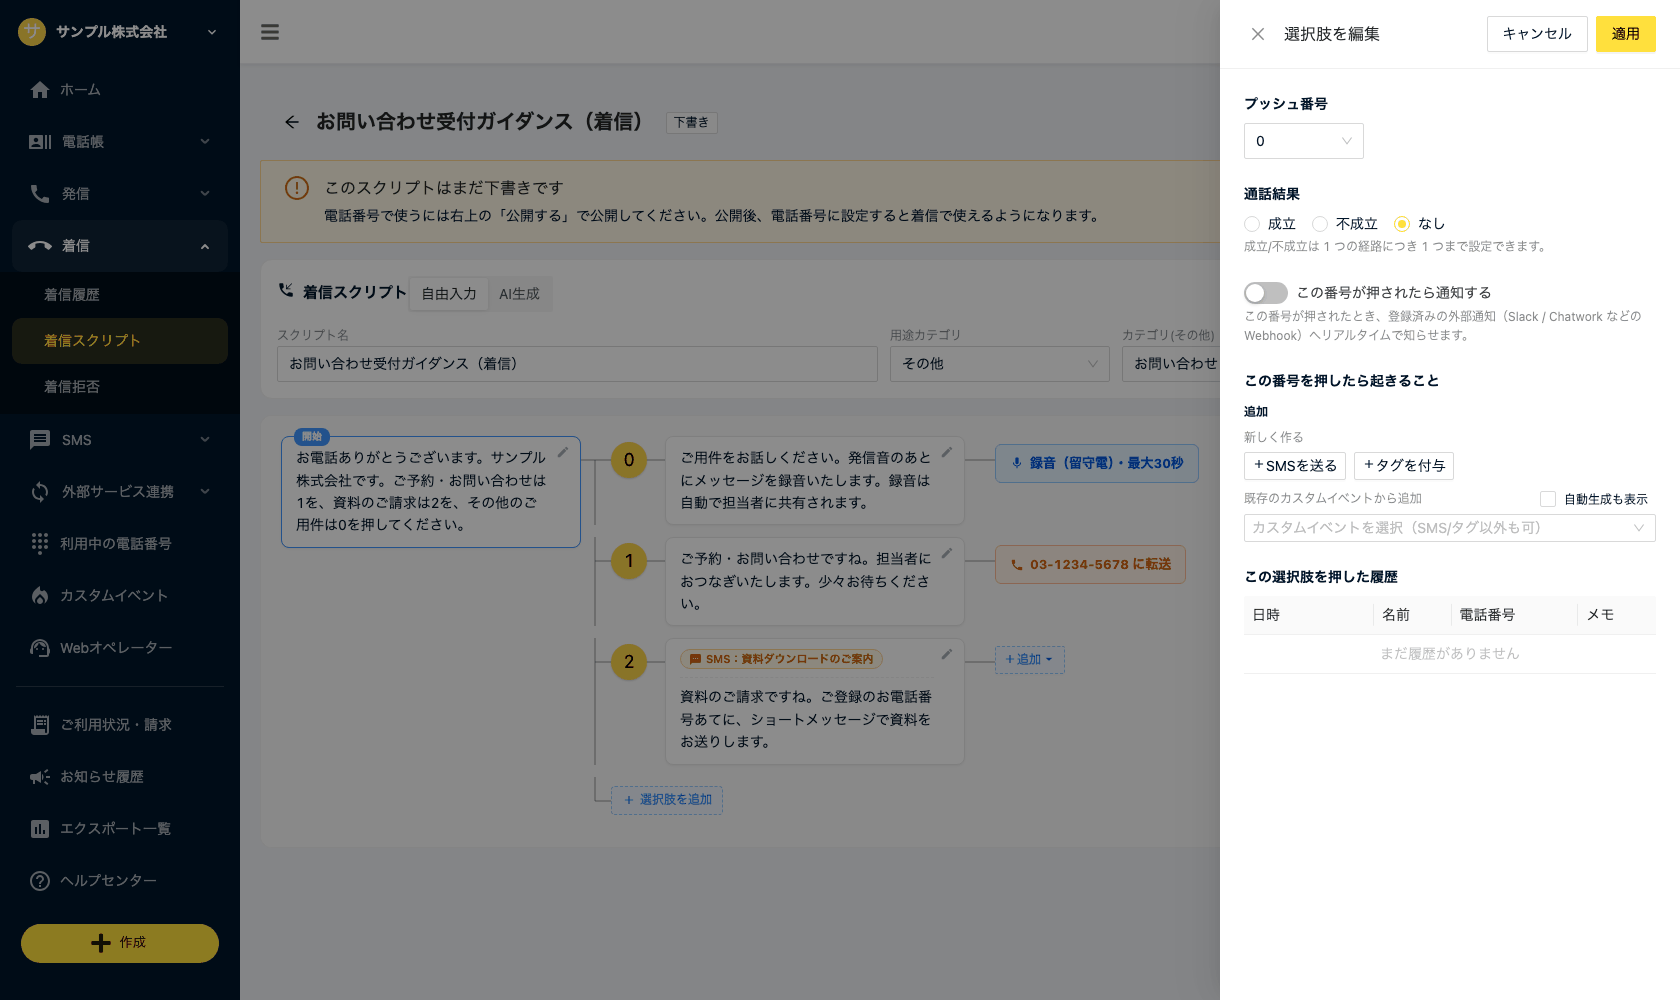This screenshot has height=1000, width=1680.
Task: Expand the 電話帳 sidebar section chevron
Action: (x=205, y=142)
